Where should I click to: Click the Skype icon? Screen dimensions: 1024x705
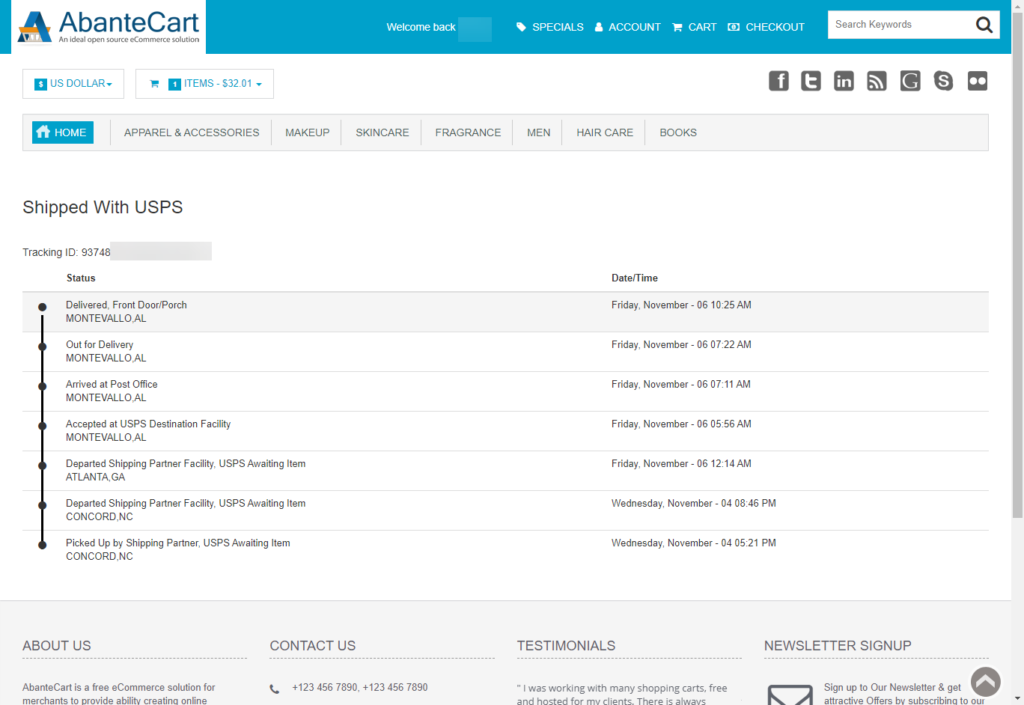pos(943,81)
